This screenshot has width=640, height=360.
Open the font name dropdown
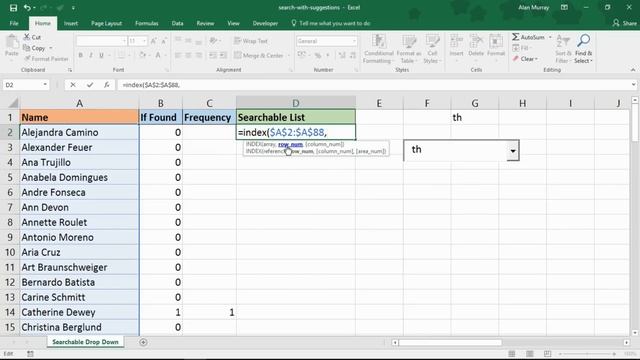click(124, 41)
